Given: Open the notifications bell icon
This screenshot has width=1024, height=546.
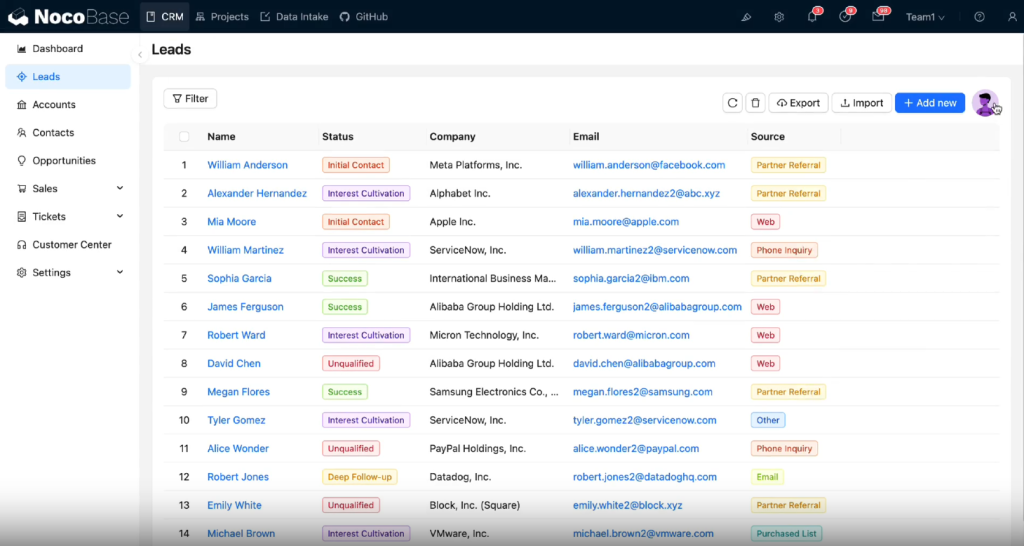Looking at the screenshot, I should pyautogui.click(x=813, y=17).
